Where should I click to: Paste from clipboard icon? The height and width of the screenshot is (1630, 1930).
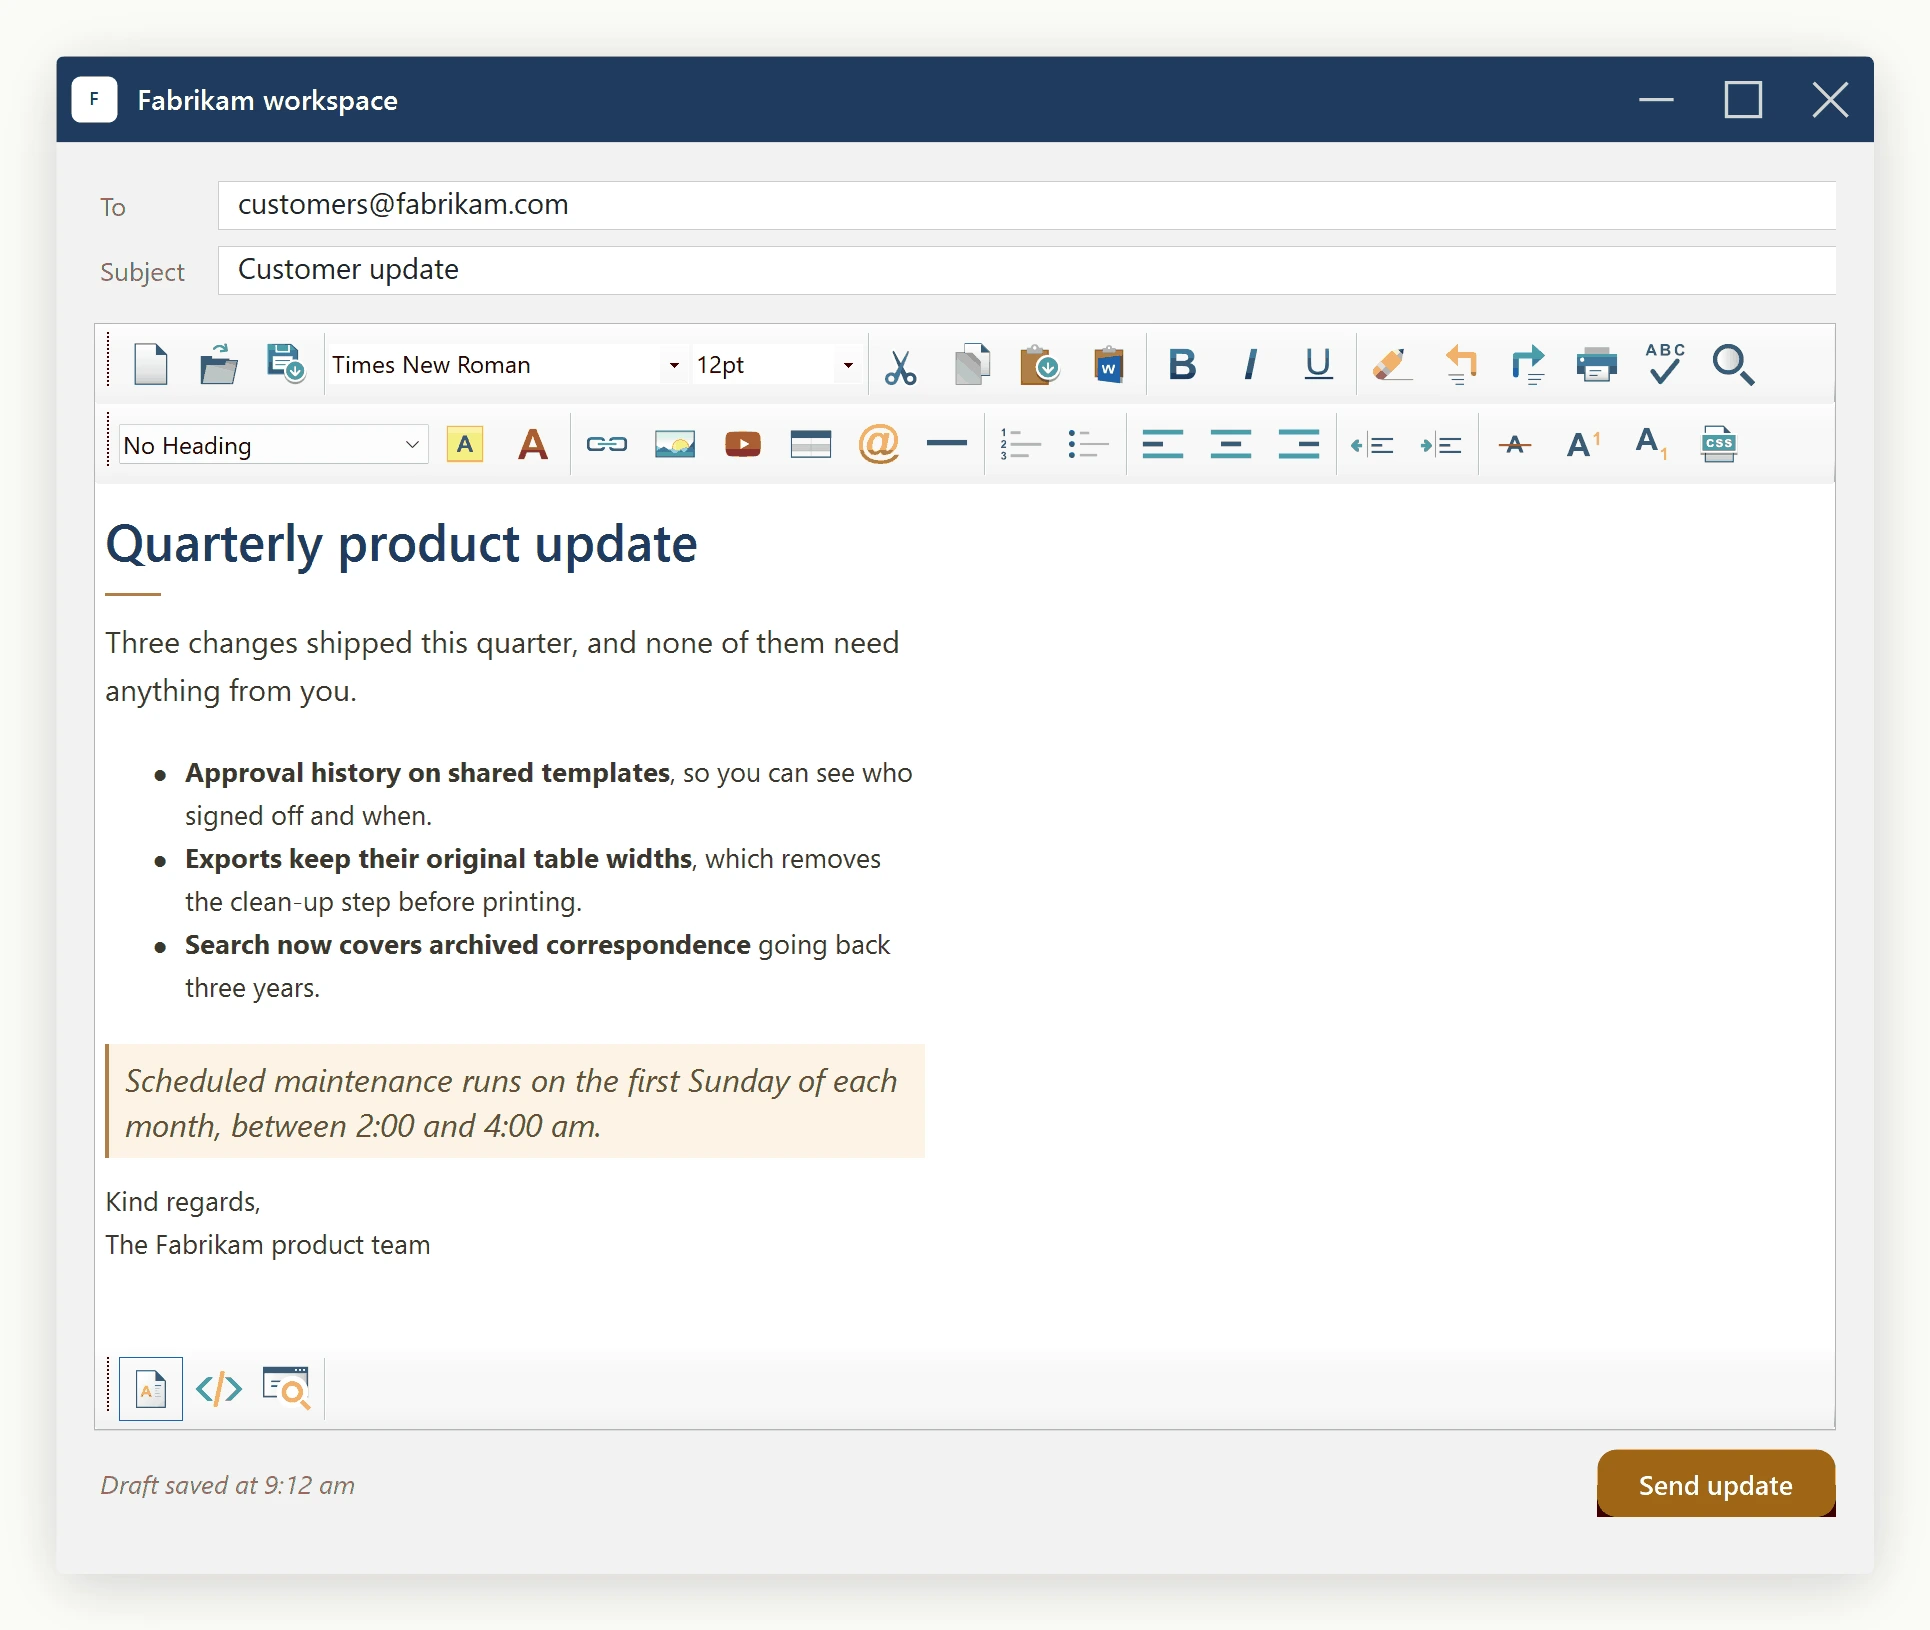(x=1040, y=365)
